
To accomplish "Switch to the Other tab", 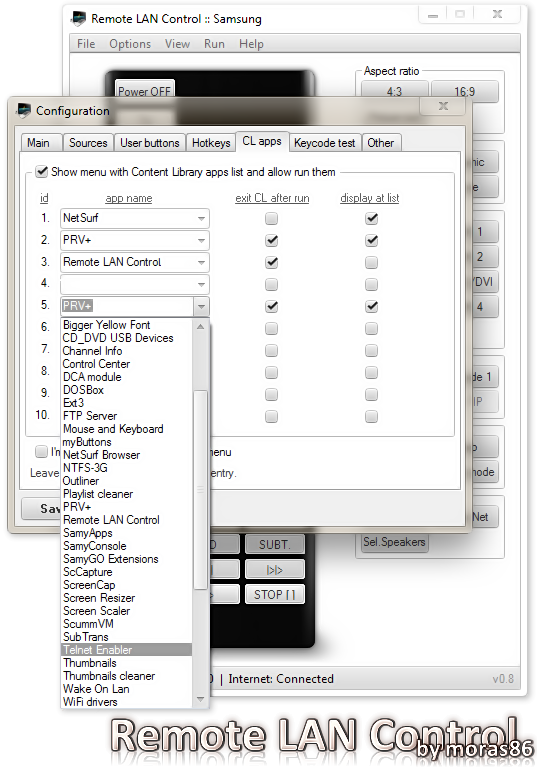I will 380,143.
